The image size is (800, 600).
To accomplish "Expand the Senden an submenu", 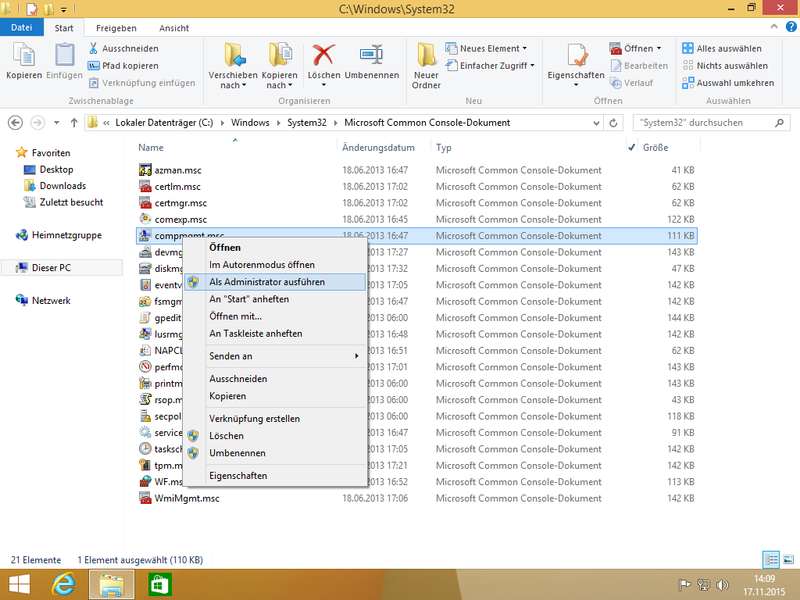I will tap(283, 356).
